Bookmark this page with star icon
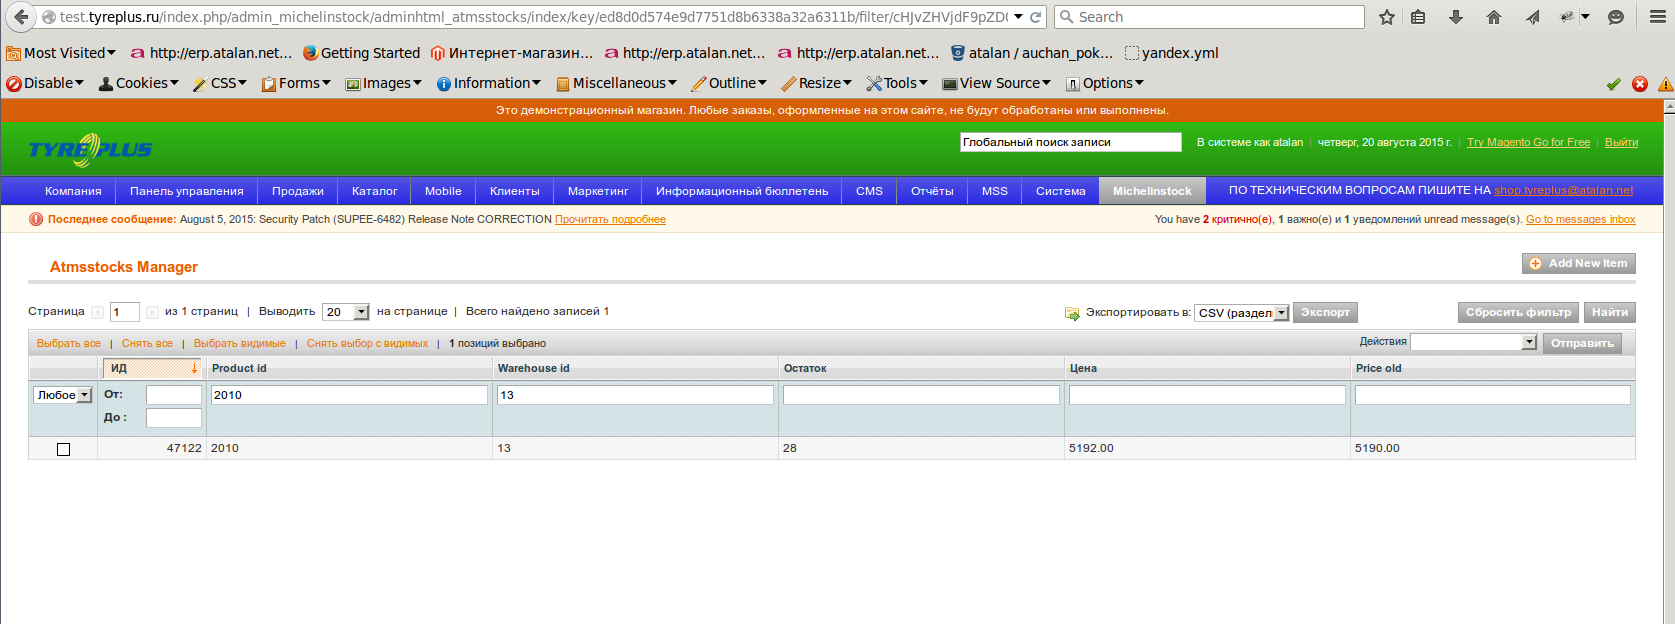The height and width of the screenshot is (624, 1675). pos(1387,17)
